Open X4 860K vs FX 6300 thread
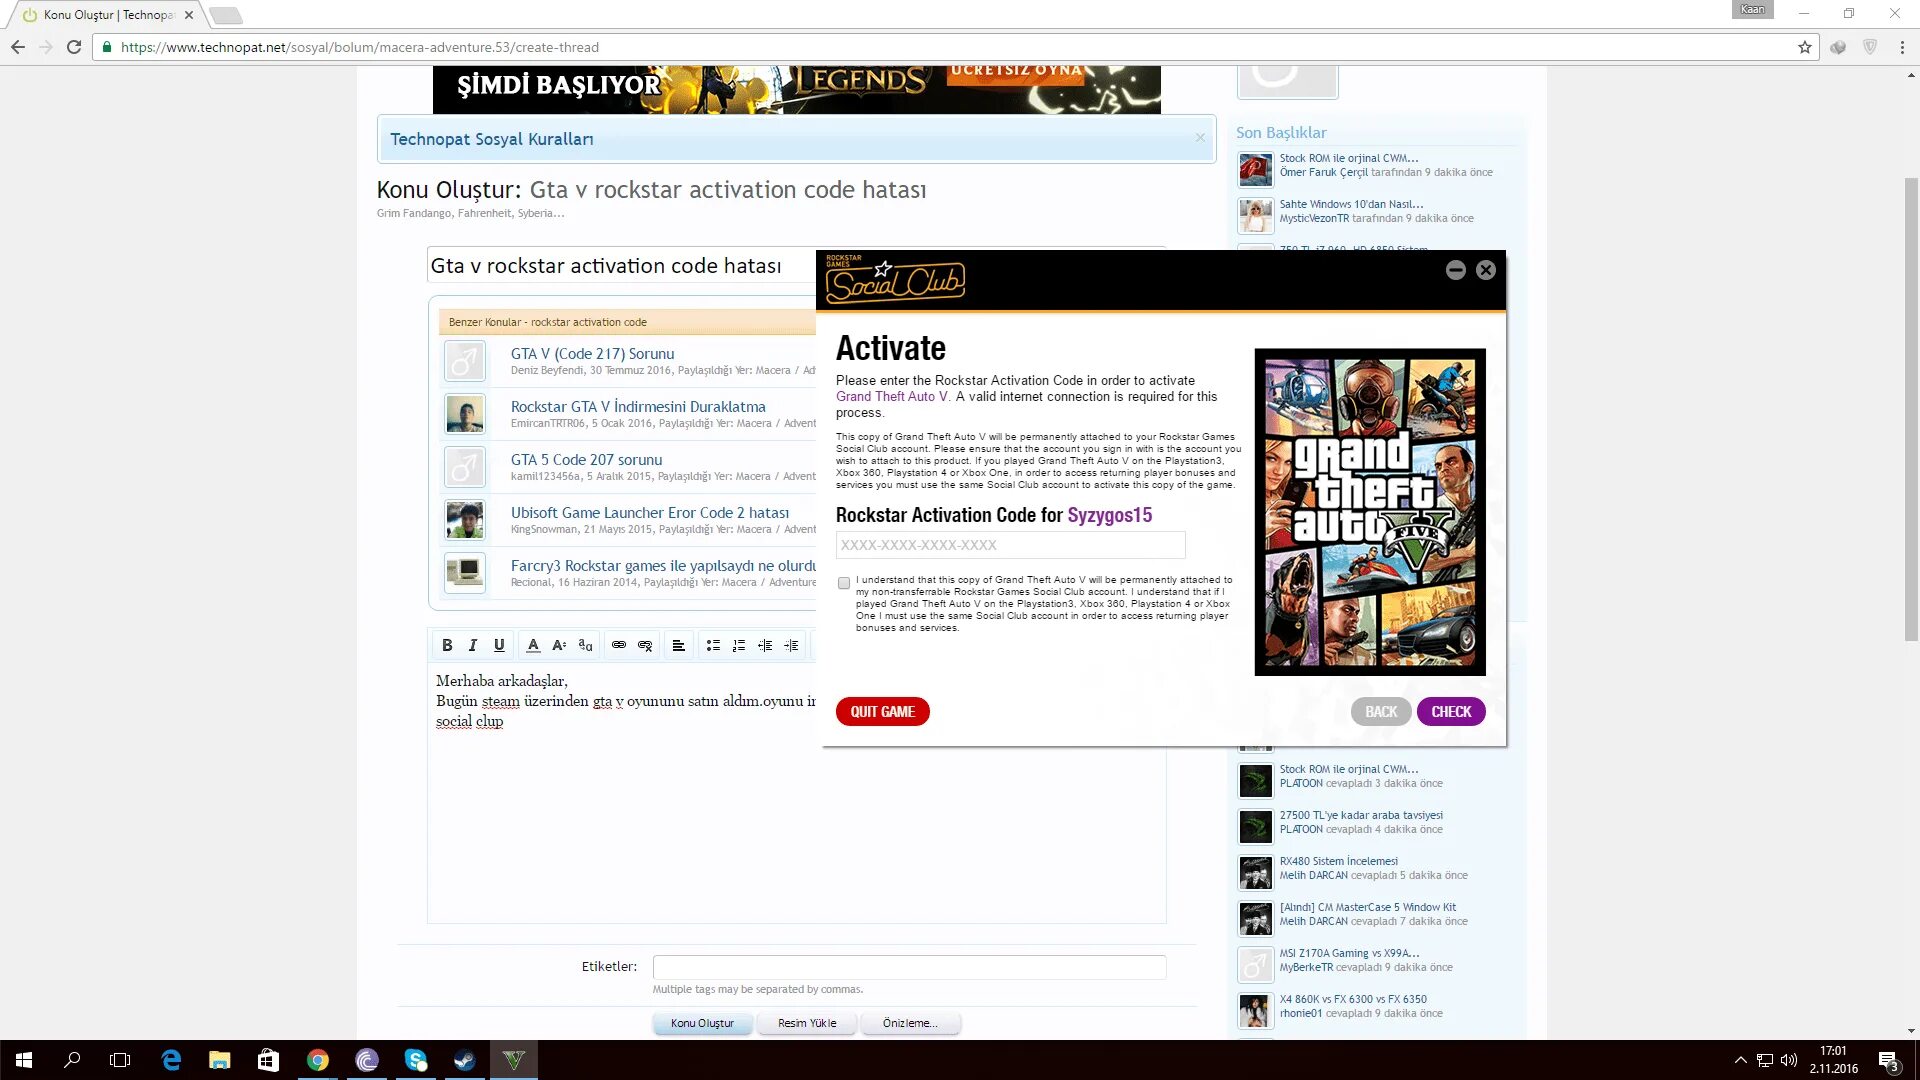Screen dimensions: 1920x1080 pos(1353,999)
